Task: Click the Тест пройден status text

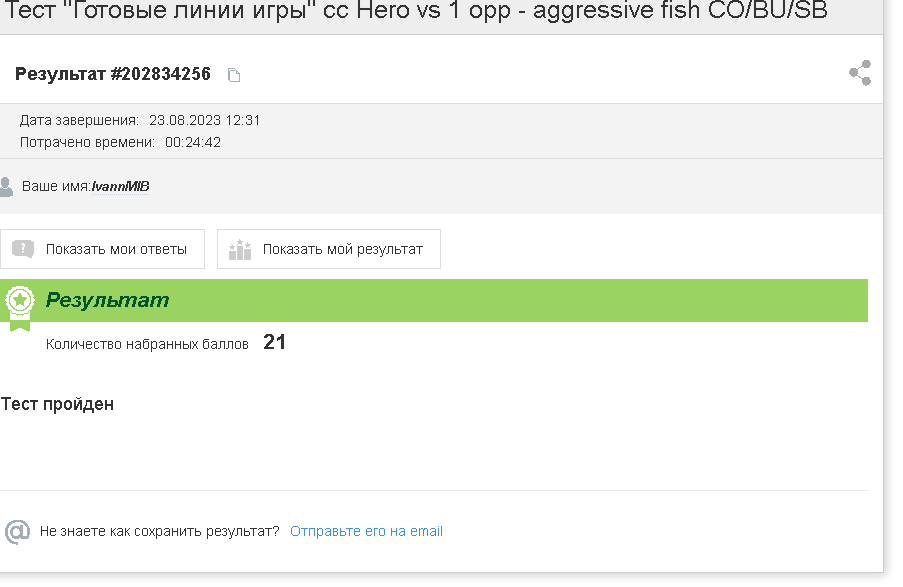Action: point(58,404)
